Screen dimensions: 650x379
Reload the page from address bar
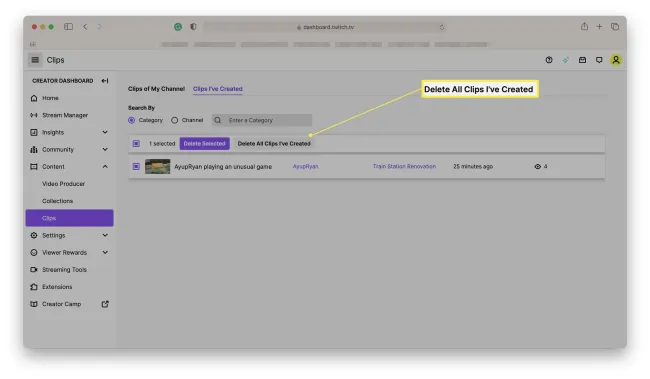442,27
